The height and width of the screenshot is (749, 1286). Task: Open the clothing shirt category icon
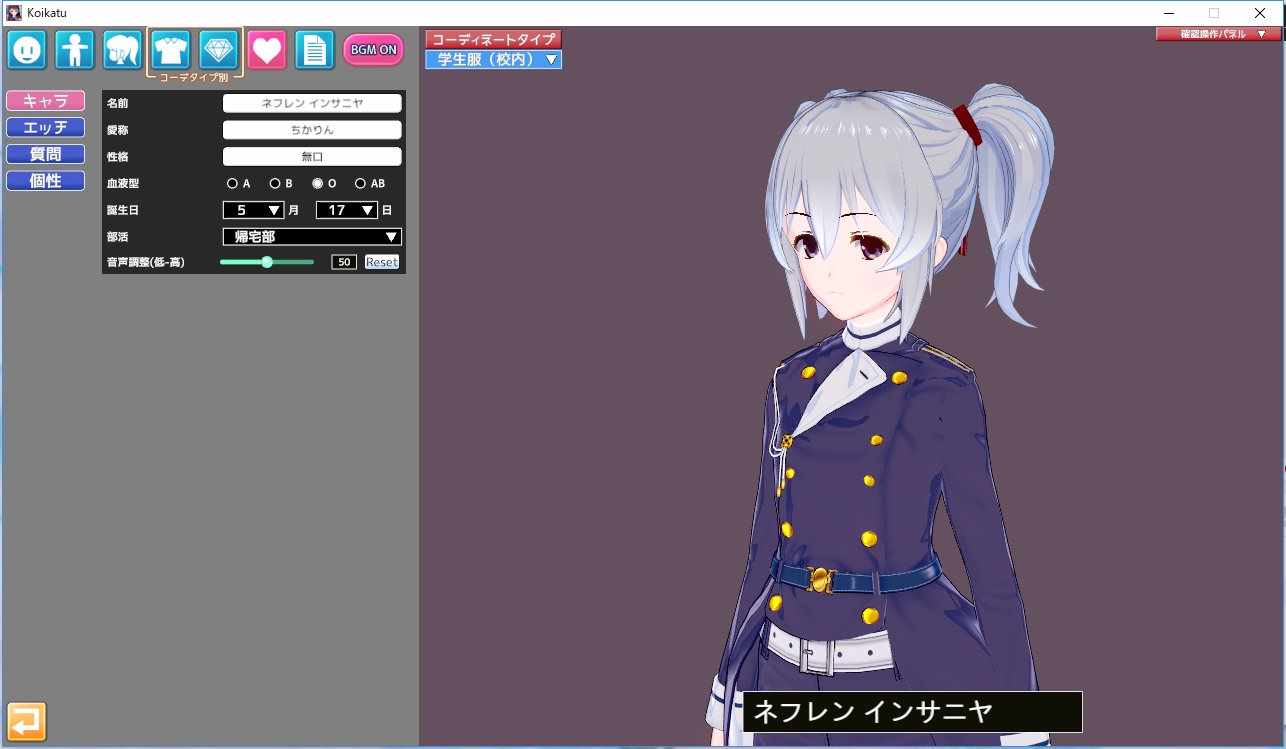click(x=171, y=49)
